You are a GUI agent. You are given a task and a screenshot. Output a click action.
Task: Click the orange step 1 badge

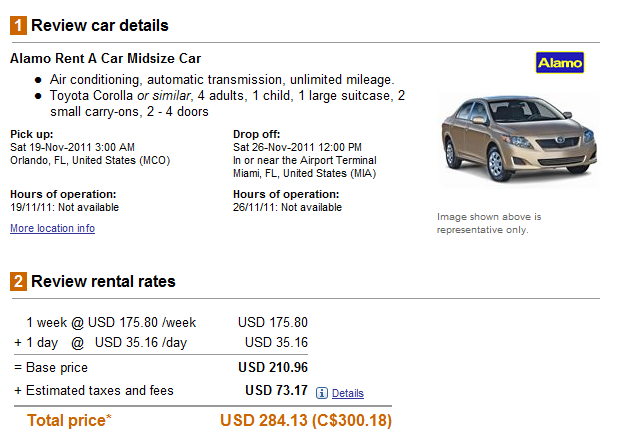[x=18, y=25]
